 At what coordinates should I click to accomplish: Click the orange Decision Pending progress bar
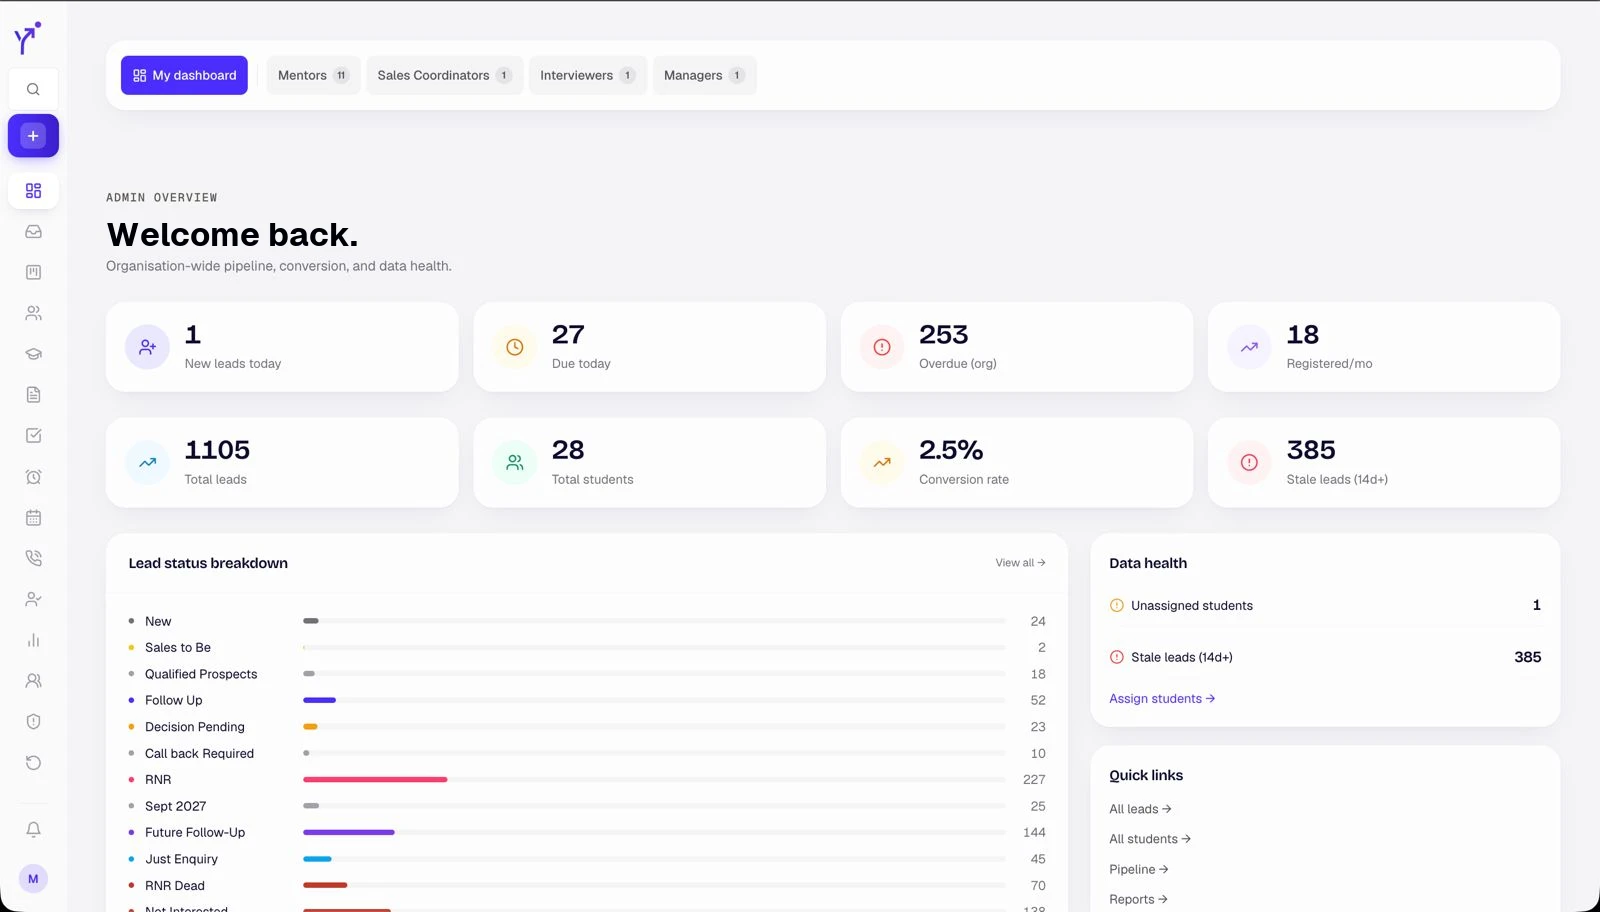pos(310,727)
